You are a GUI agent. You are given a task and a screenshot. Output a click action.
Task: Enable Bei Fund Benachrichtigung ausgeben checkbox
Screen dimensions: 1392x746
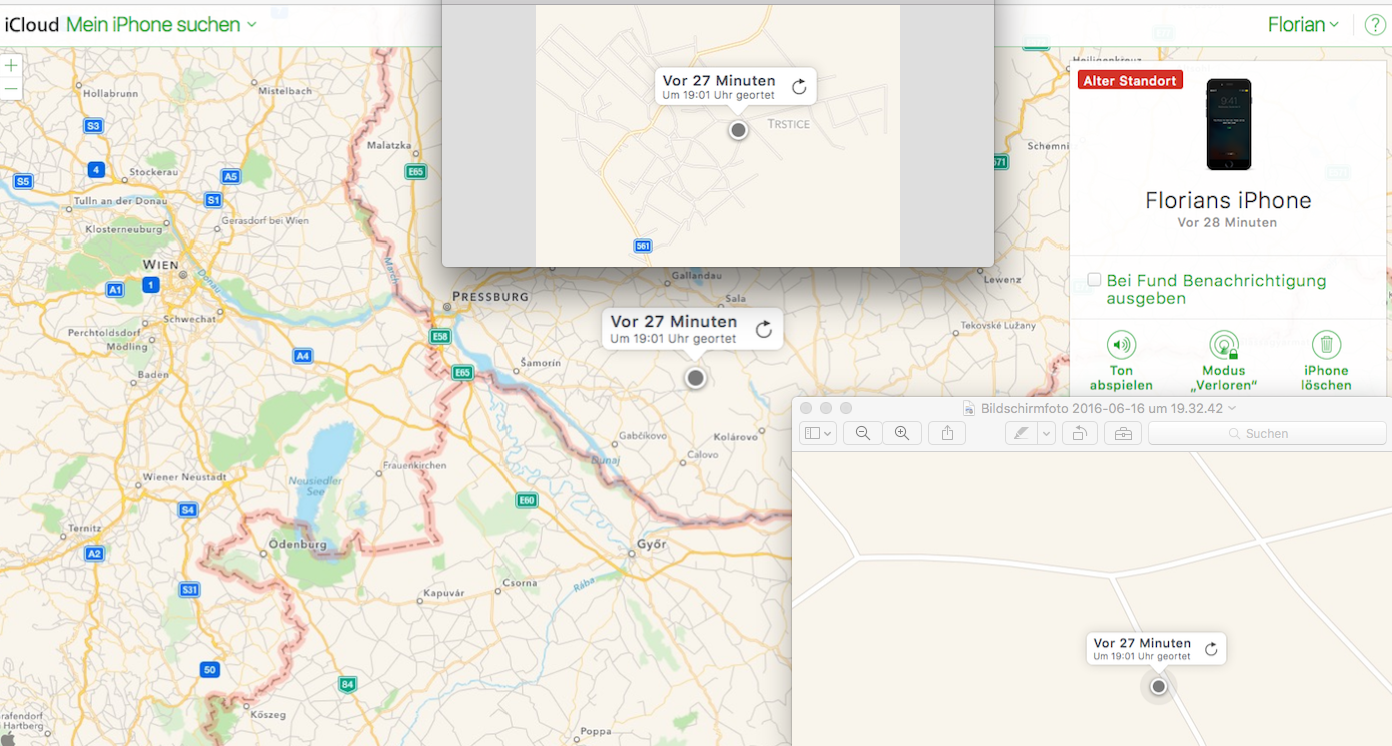pos(1095,280)
